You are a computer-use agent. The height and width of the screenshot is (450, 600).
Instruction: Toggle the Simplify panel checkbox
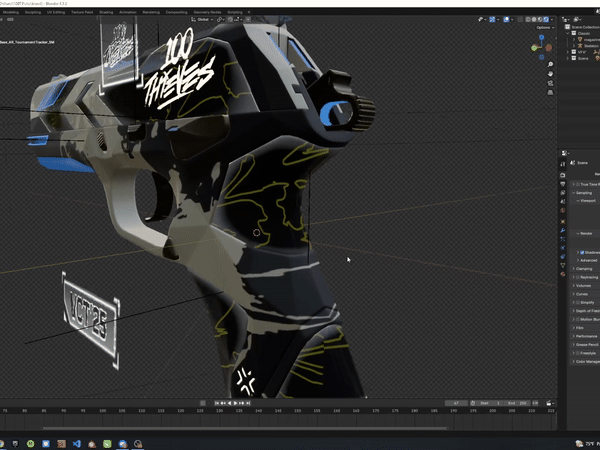click(x=578, y=302)
